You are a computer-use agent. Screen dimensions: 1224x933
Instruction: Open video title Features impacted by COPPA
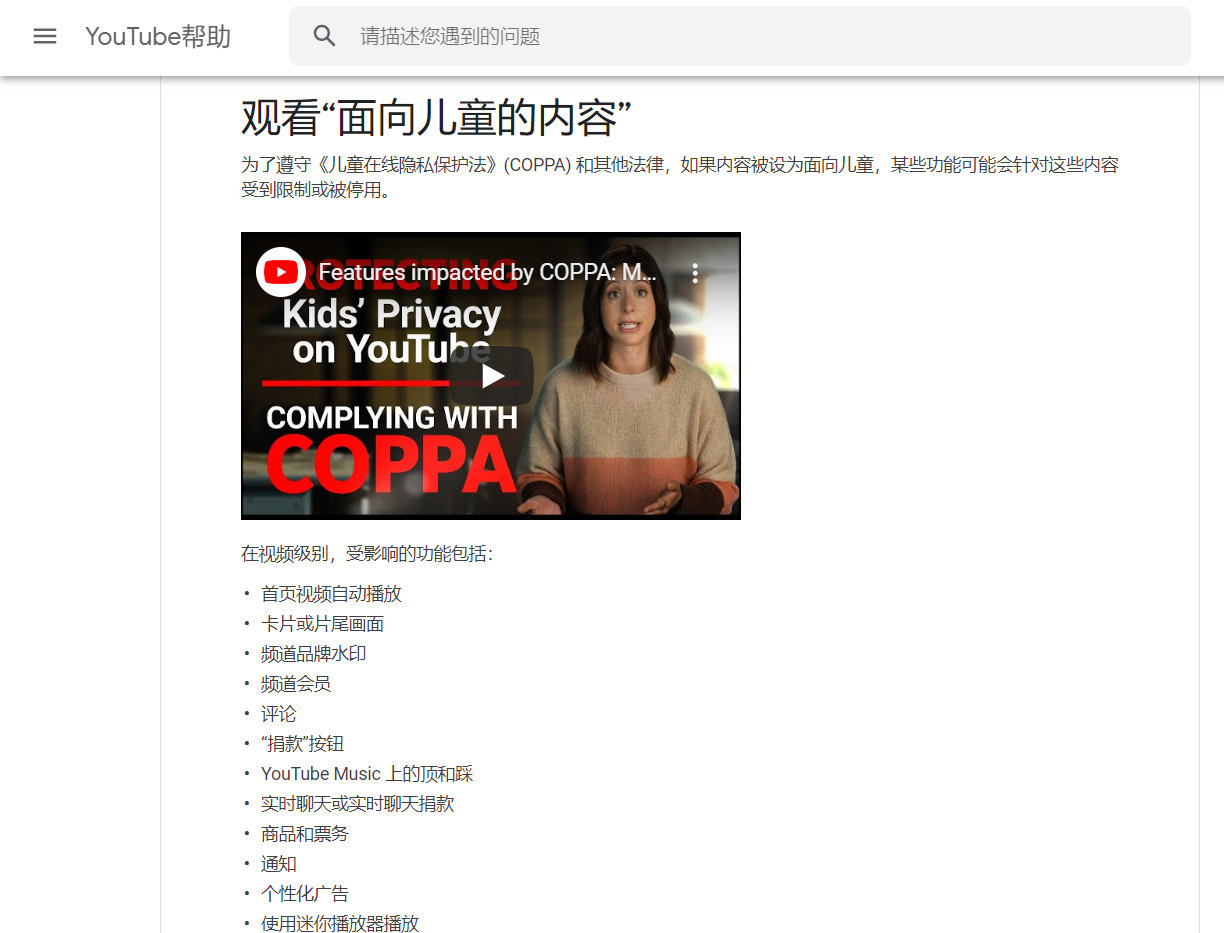pos(488,272)
